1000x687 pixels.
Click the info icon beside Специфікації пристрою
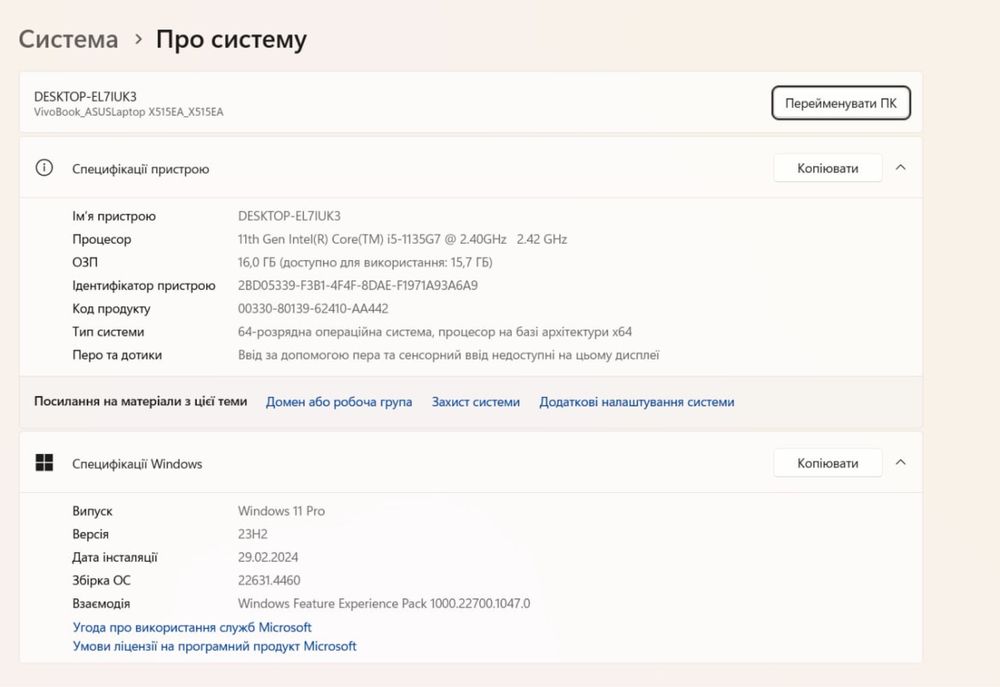pos(44,168)
